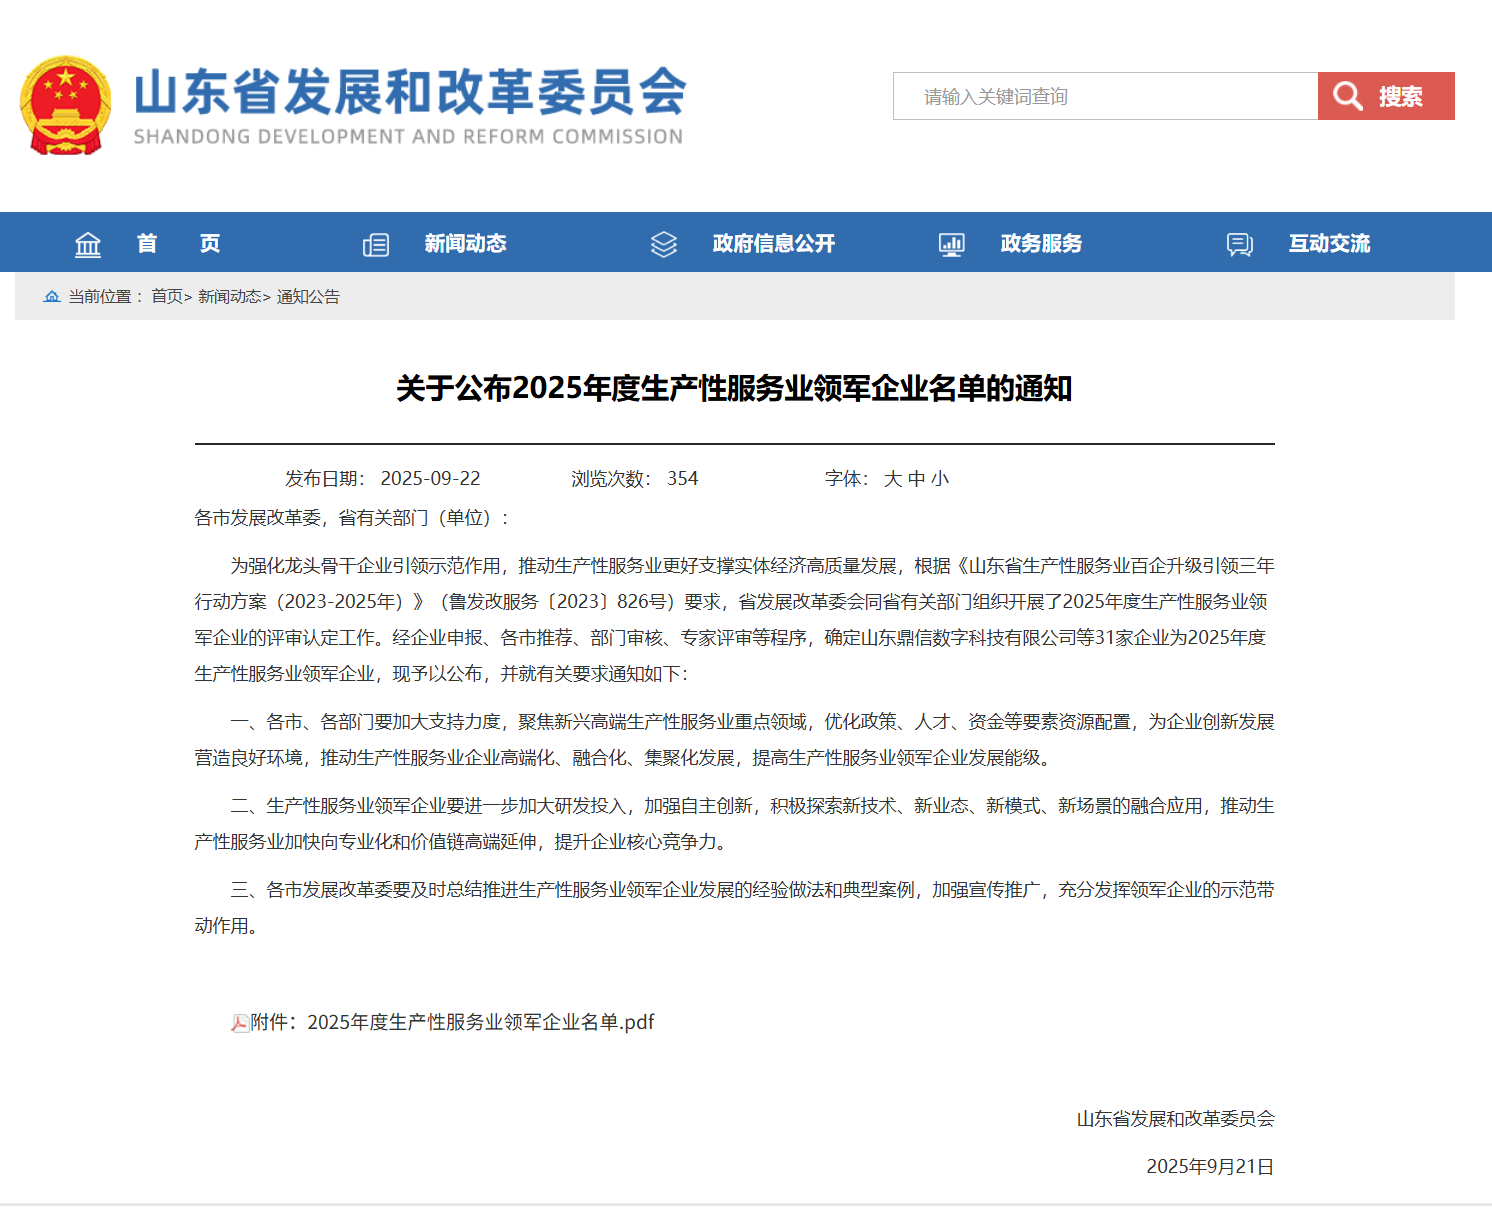Image resolution: width=1492 pixels, height=1207 pixels.
Task: Click the chat bubble icon beside 互动交流
Action: [1240, 244]
